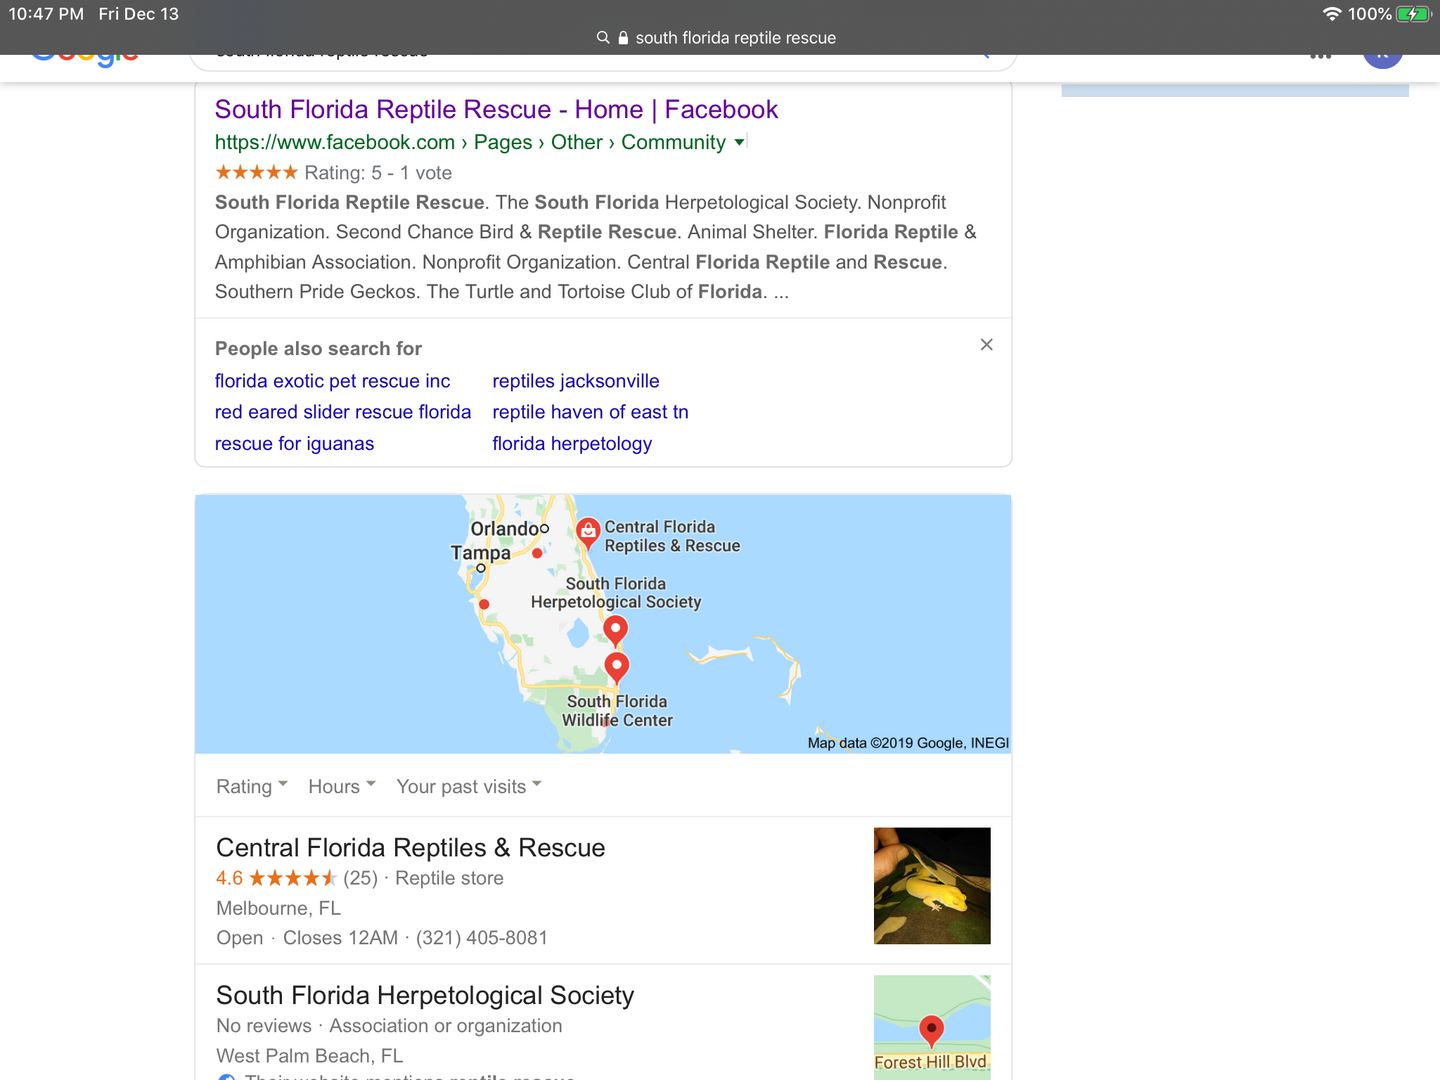Open Central Florida Reptiles & Rescue listing
This screenshot has height=1080, width=1440.
click(x=410, y=848)
